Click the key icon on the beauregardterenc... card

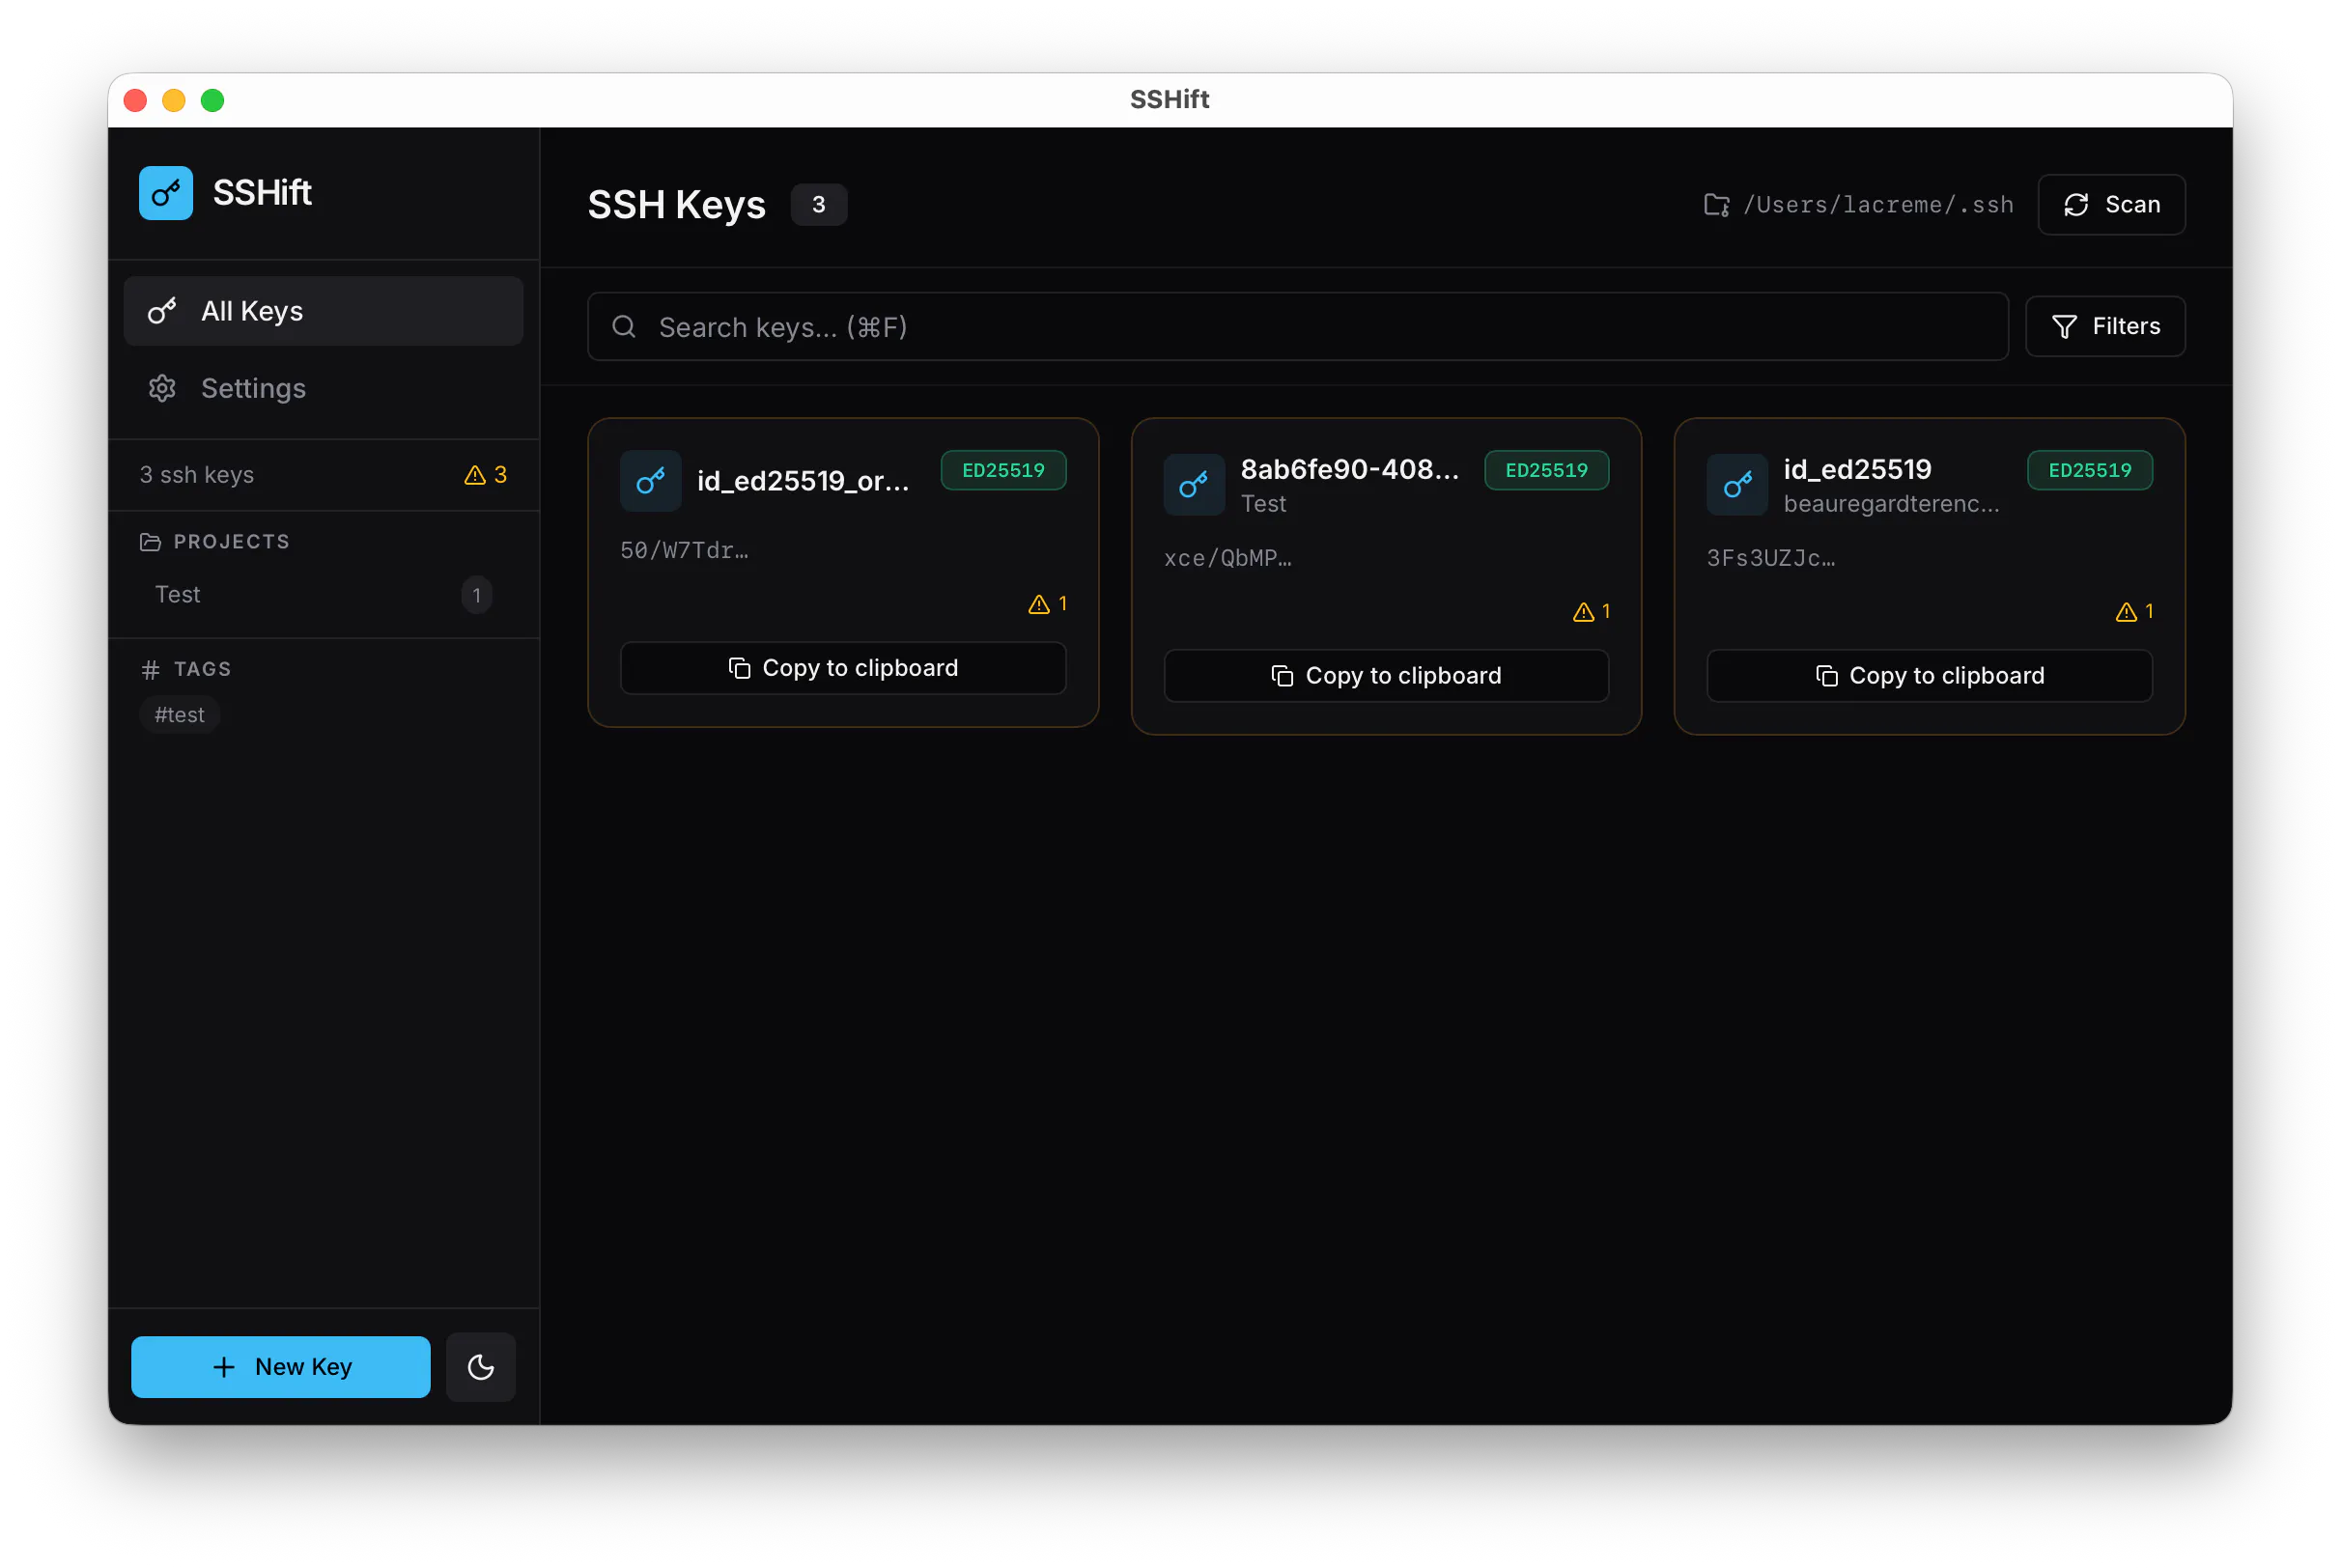pyautogui.click(x=1737, y=485)
